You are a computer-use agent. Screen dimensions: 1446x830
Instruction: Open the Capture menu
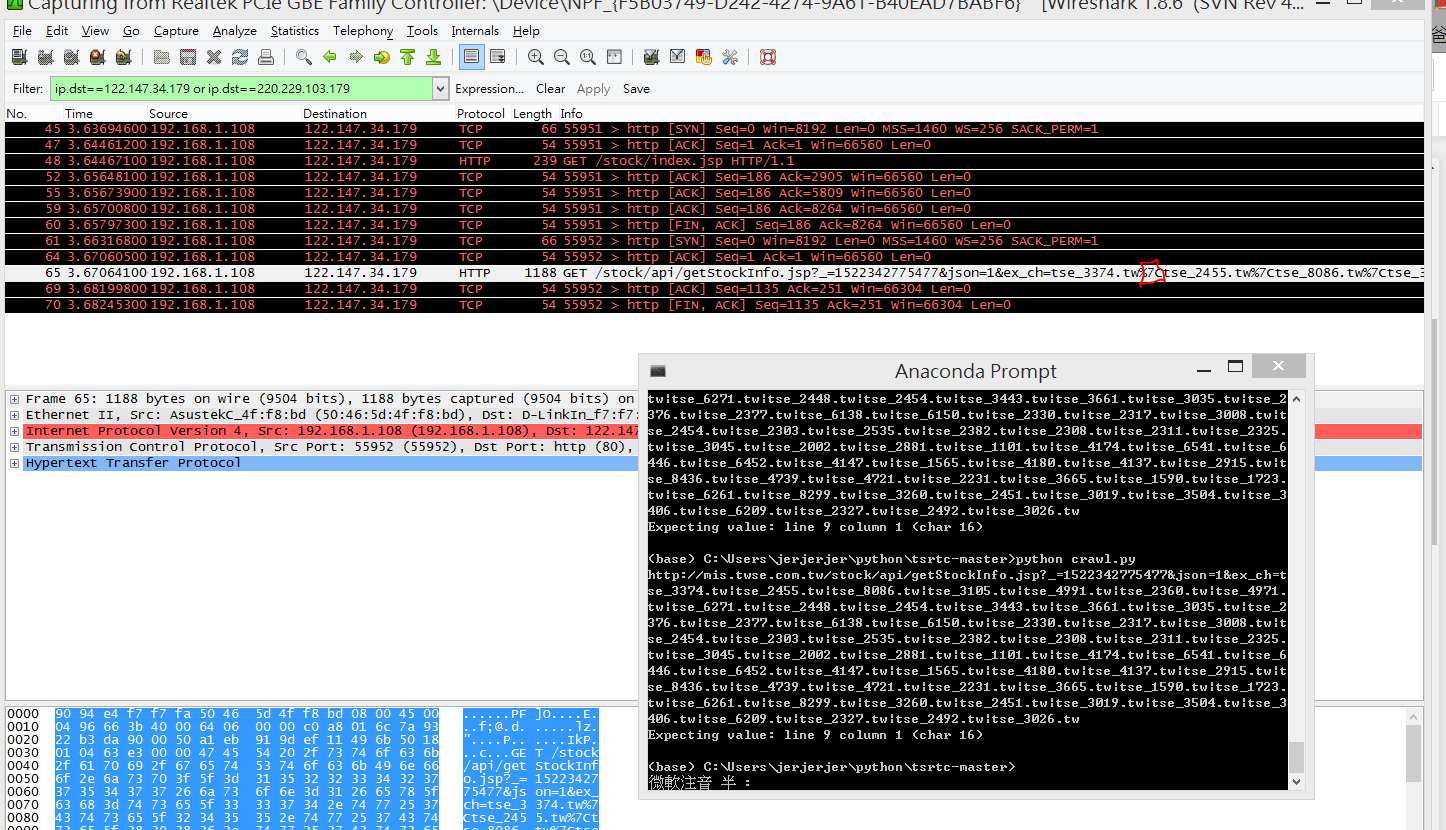(176, 31)
